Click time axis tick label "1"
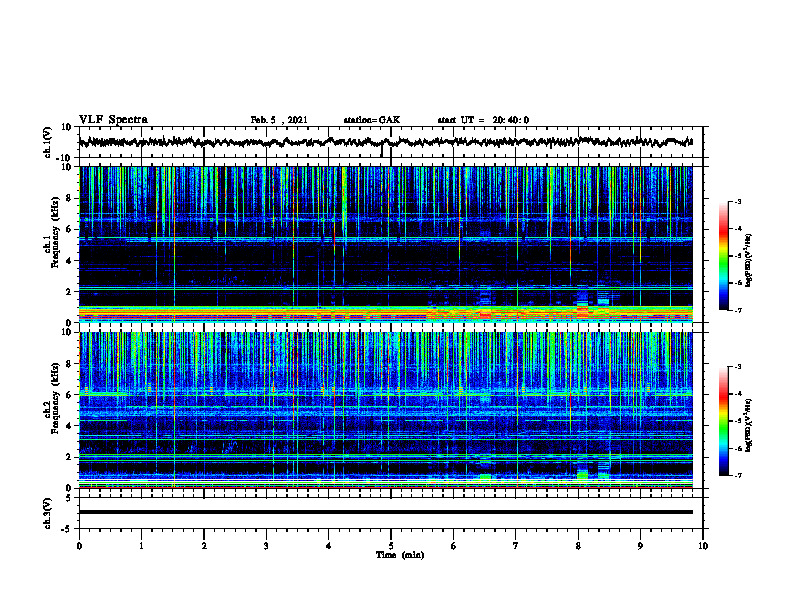Screen dimensions: 792x612 (x=141, y=546)
